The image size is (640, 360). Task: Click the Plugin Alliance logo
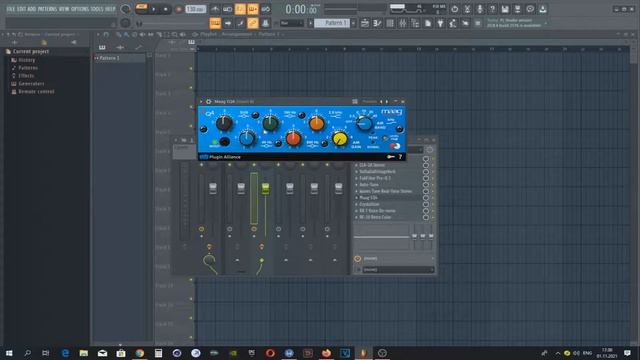(x=220, y=157)
